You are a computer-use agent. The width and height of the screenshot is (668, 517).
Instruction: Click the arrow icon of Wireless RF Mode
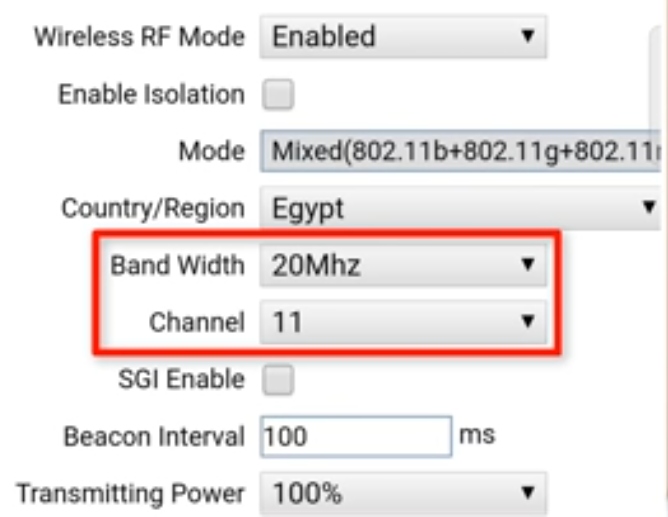pos(528,36)
